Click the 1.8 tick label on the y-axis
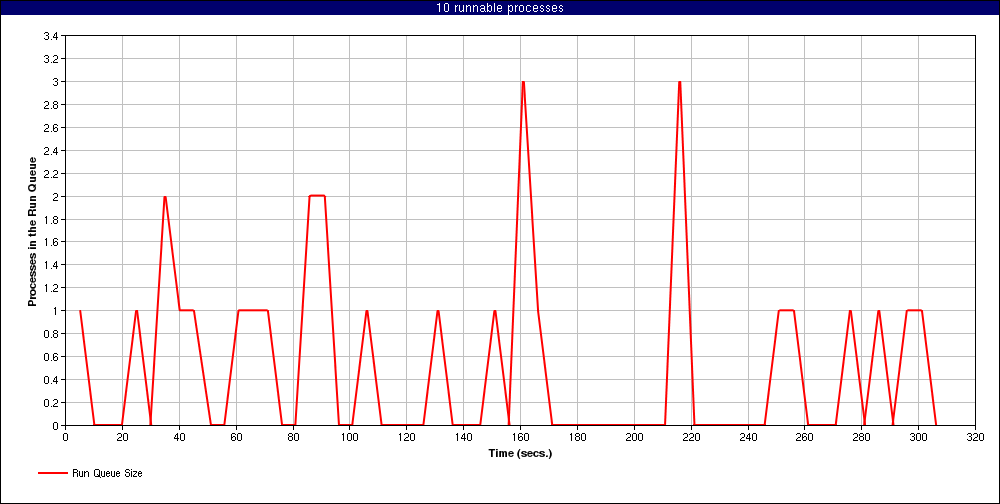Viewport: 1000px width, 504px height. tap(51, 219)
